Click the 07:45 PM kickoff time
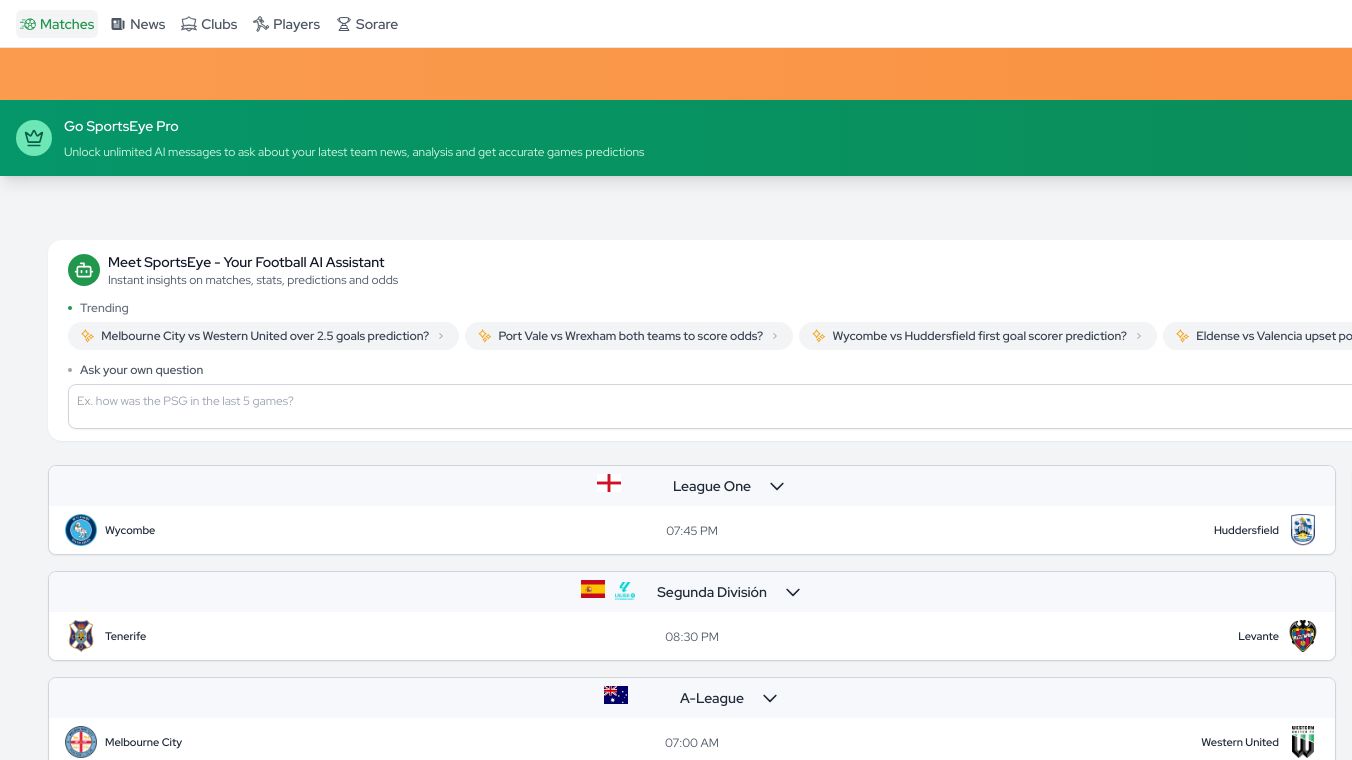Image resolution: width=1352 pixels, height=760 pixels. click(x=692, y=531)
